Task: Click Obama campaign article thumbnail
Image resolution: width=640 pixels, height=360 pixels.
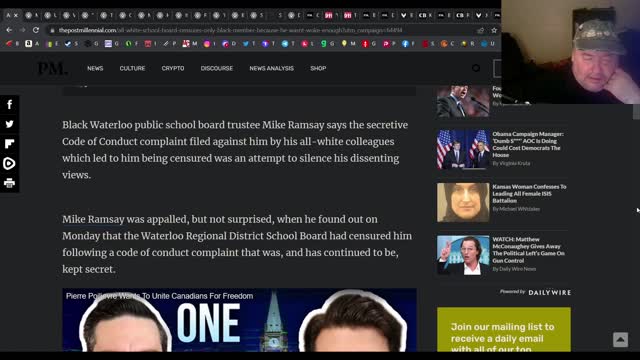Action: (463, 149)
